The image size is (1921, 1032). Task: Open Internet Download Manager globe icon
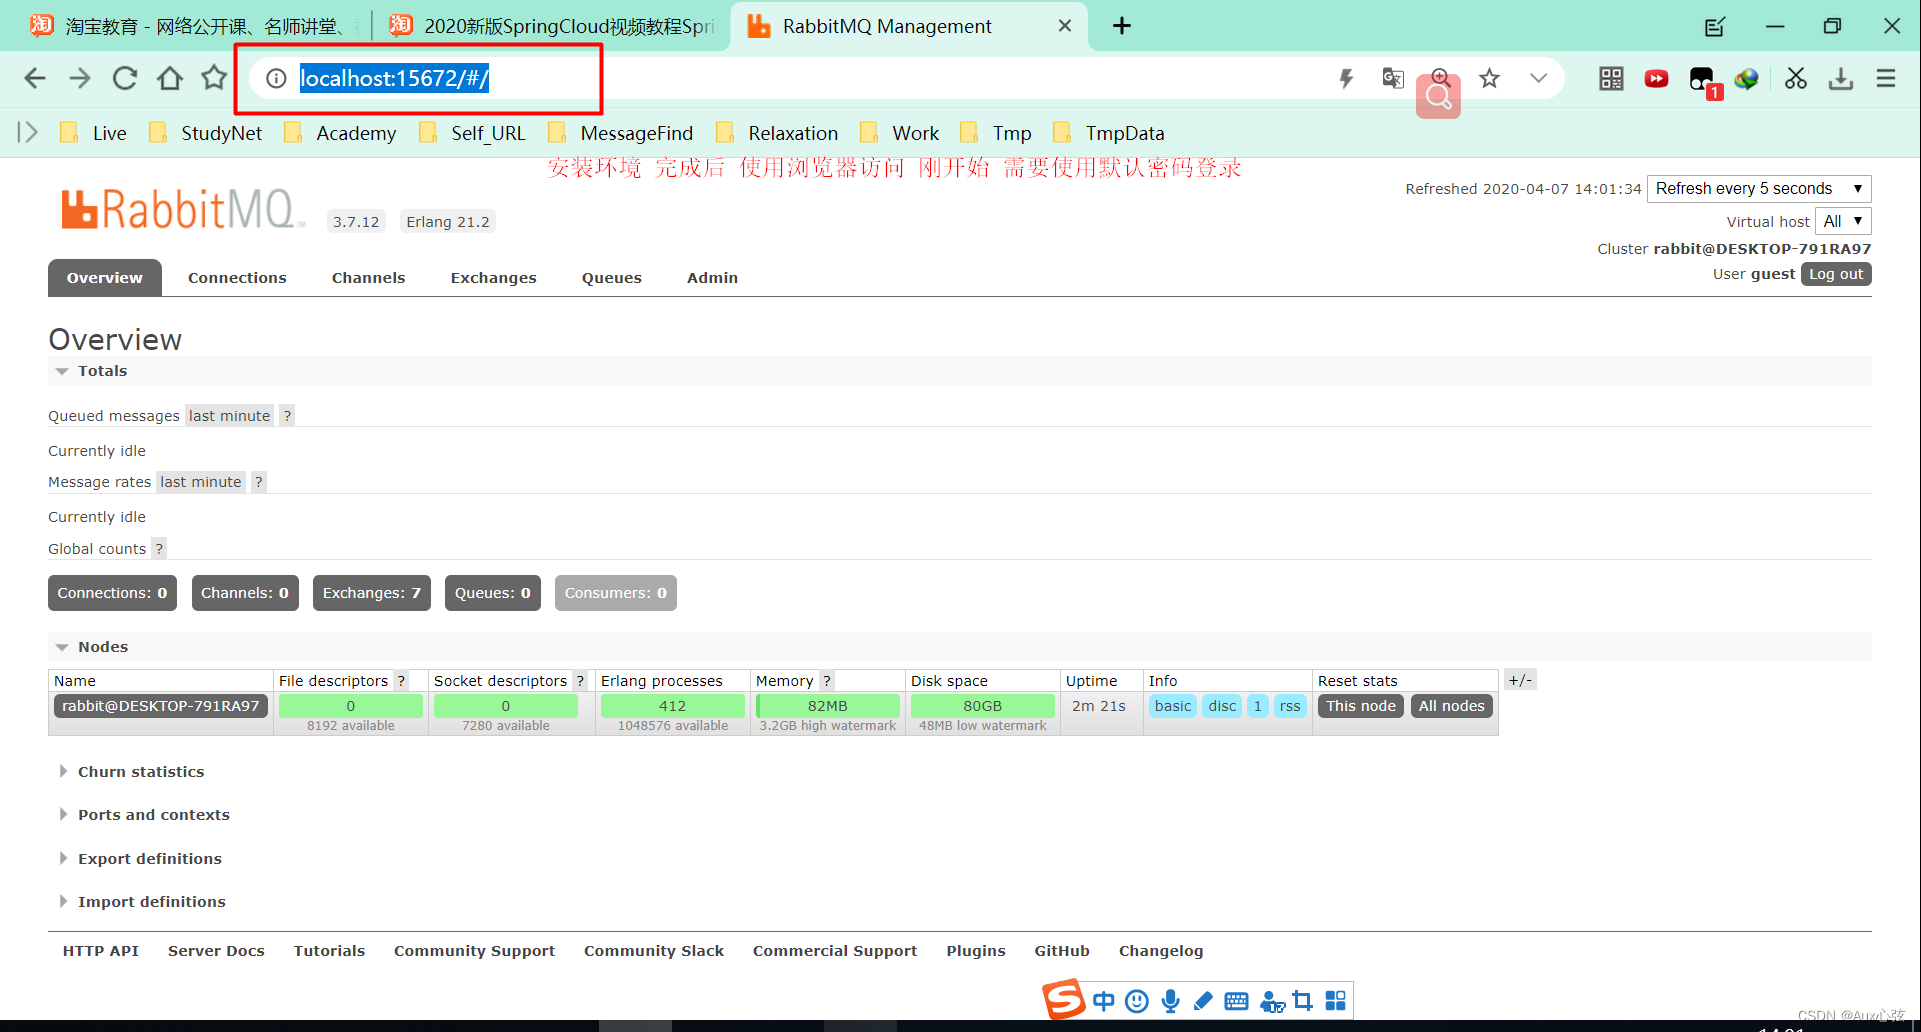(x=1747, y=79)
